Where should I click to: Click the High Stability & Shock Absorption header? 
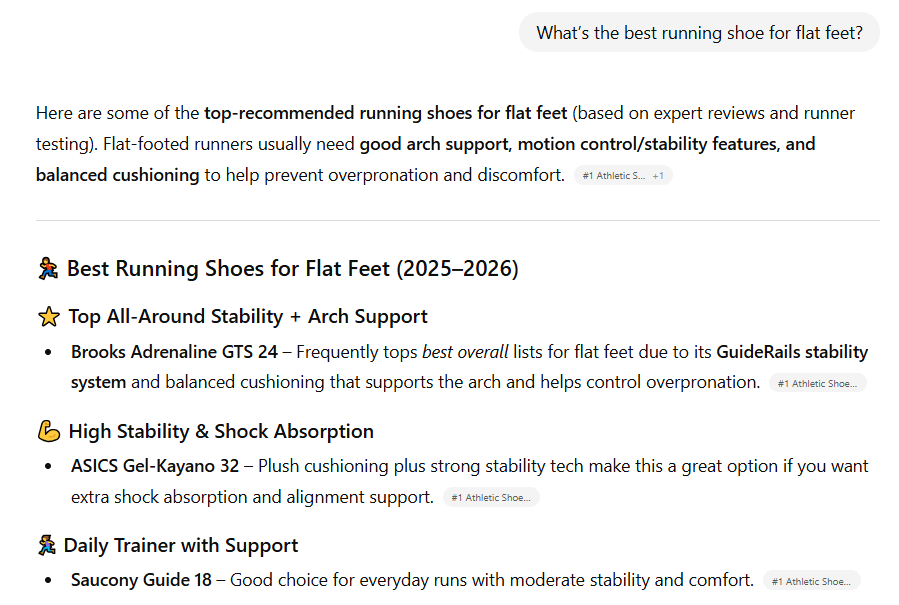point(221,431)
